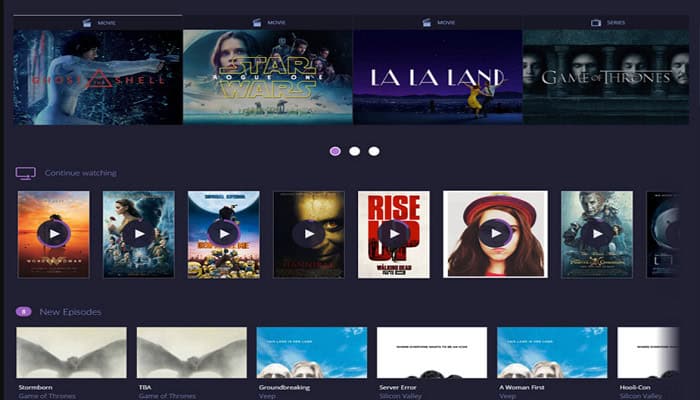Click the Groundbreaking episode title
Image resolution: width=700 pixels, height=400 pixels.
pos(284,388)
